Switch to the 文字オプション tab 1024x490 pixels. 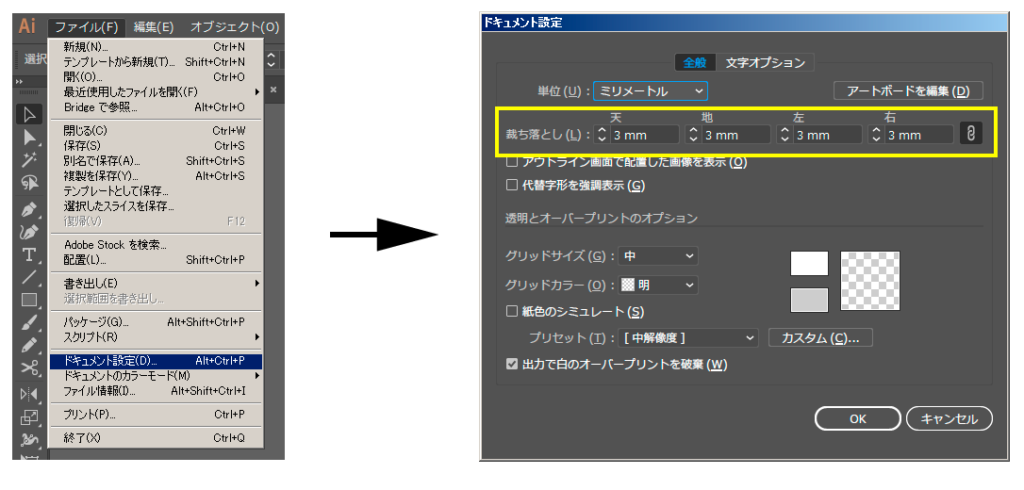pos(765,63)
